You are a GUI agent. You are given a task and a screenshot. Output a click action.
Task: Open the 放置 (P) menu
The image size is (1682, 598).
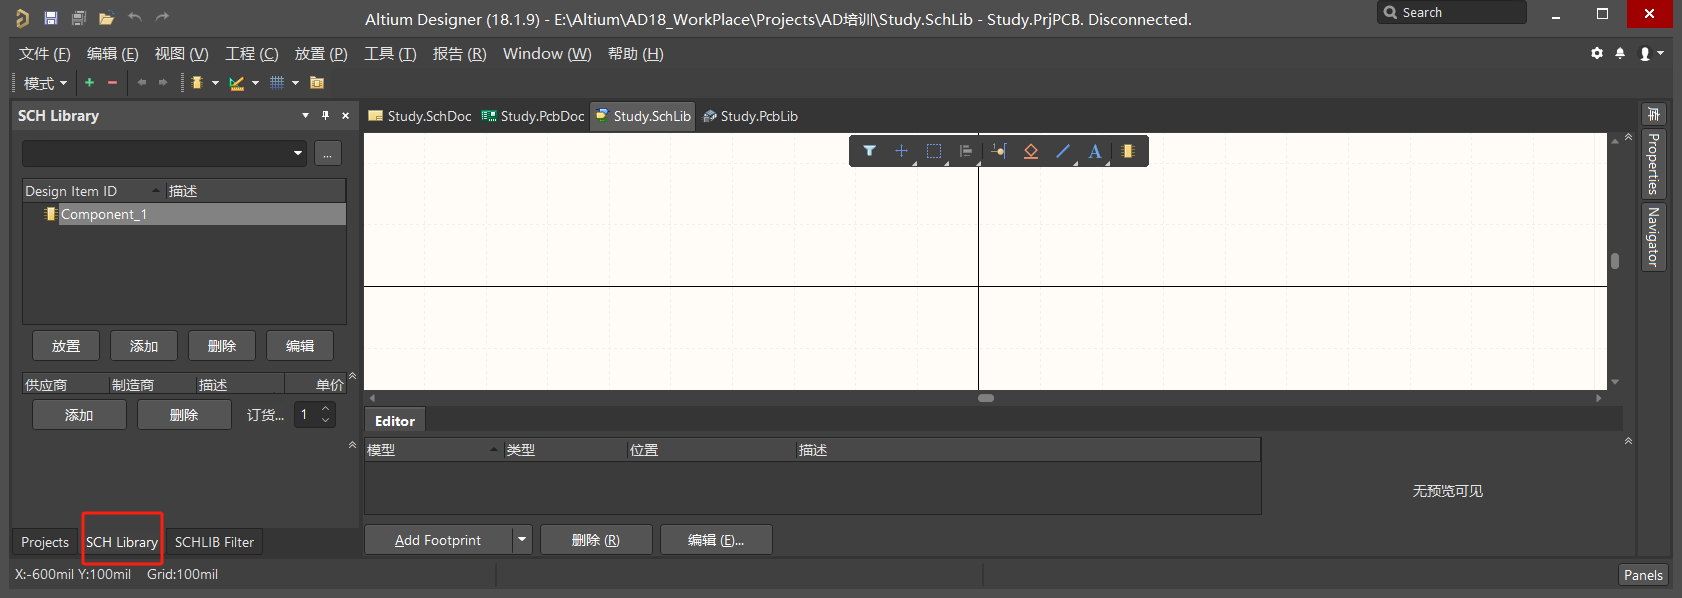point(321,54)
